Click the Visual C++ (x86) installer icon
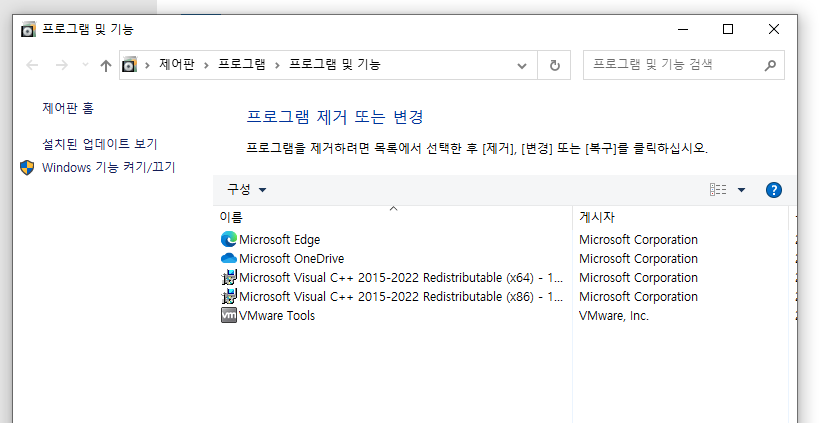This screenshot has height=423, width=820. [x=229, y=296]
